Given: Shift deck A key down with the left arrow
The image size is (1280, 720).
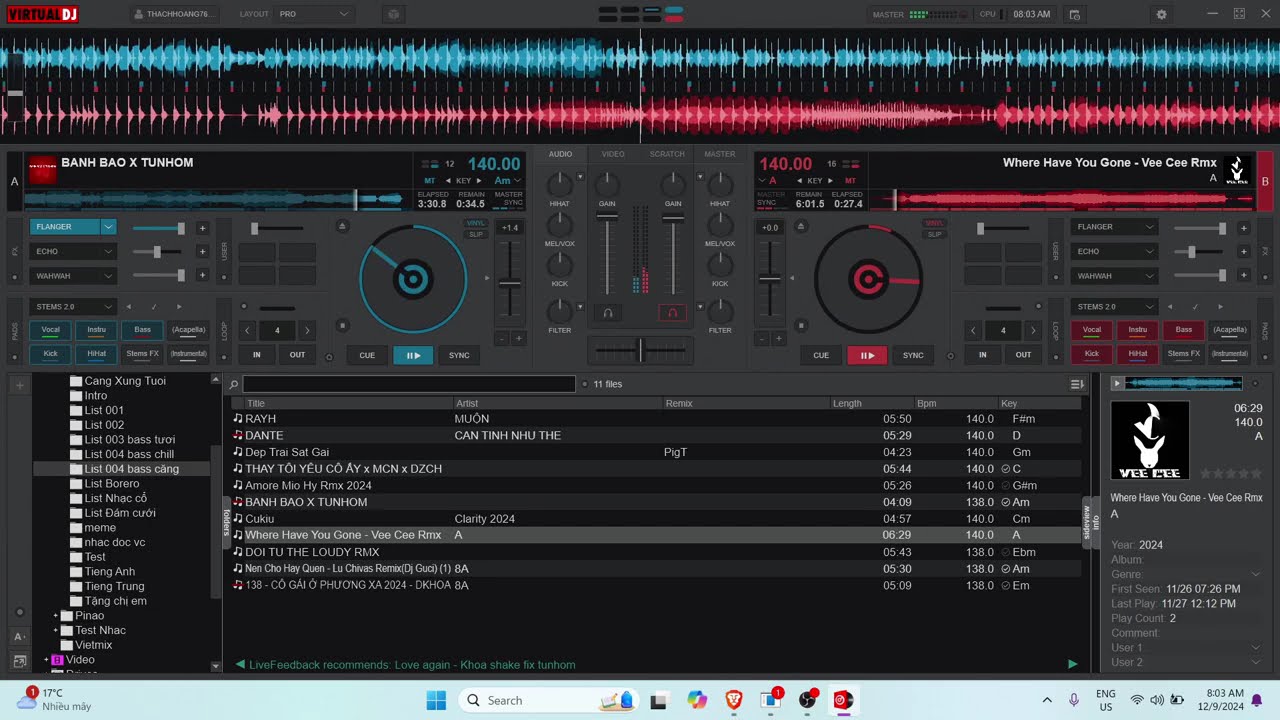Looking at the screenshot, I should 446,181.
